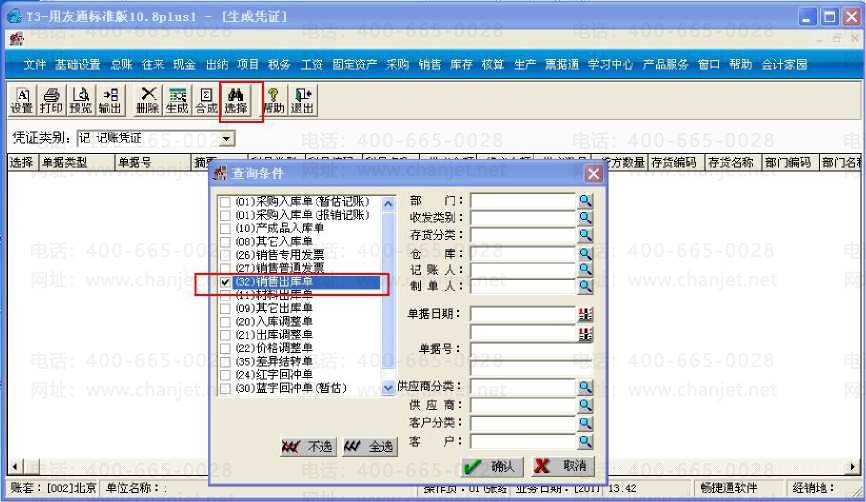Check (01)采购入库单(报销记账) checkbox
The width and height of the screenshot is (866, 502).
tap(225, 215)
